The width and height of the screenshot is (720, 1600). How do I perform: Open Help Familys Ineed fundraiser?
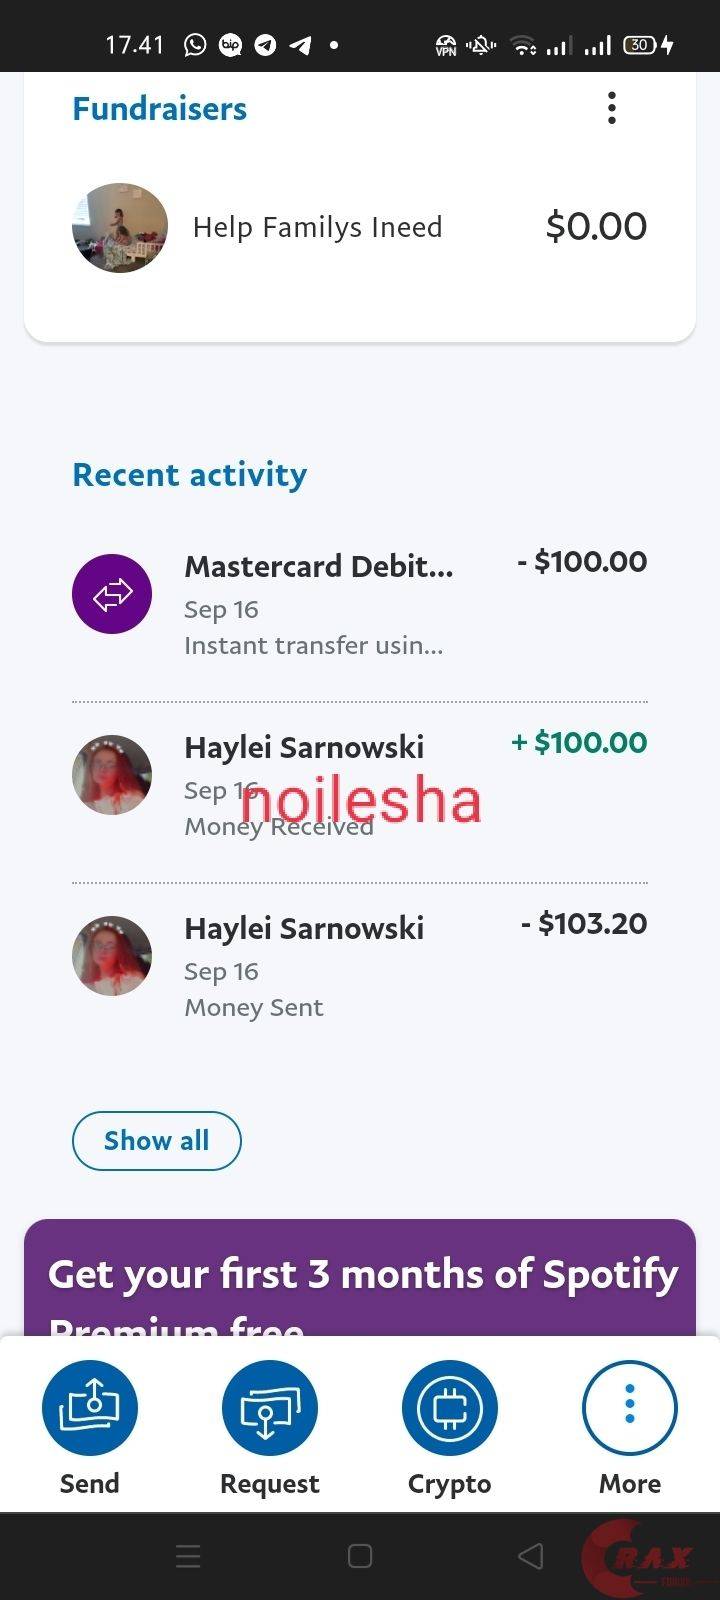tap(317, 227)
